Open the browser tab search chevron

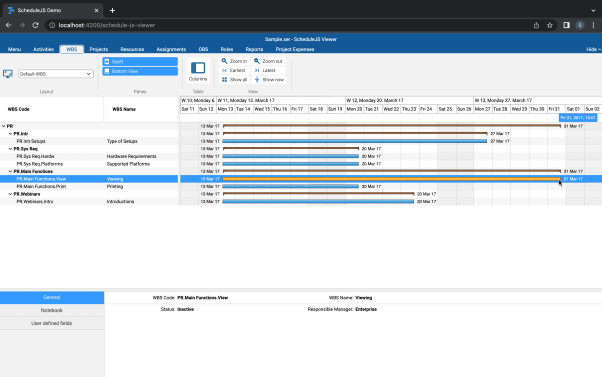pyautogui.click(x=593, y=10)
